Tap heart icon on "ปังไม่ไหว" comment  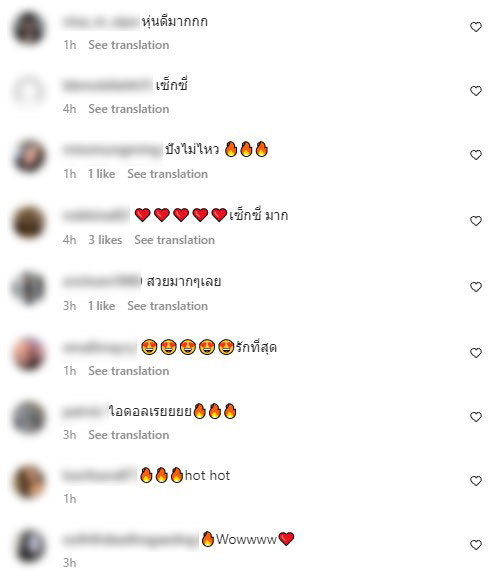click(x=476, y=155)
